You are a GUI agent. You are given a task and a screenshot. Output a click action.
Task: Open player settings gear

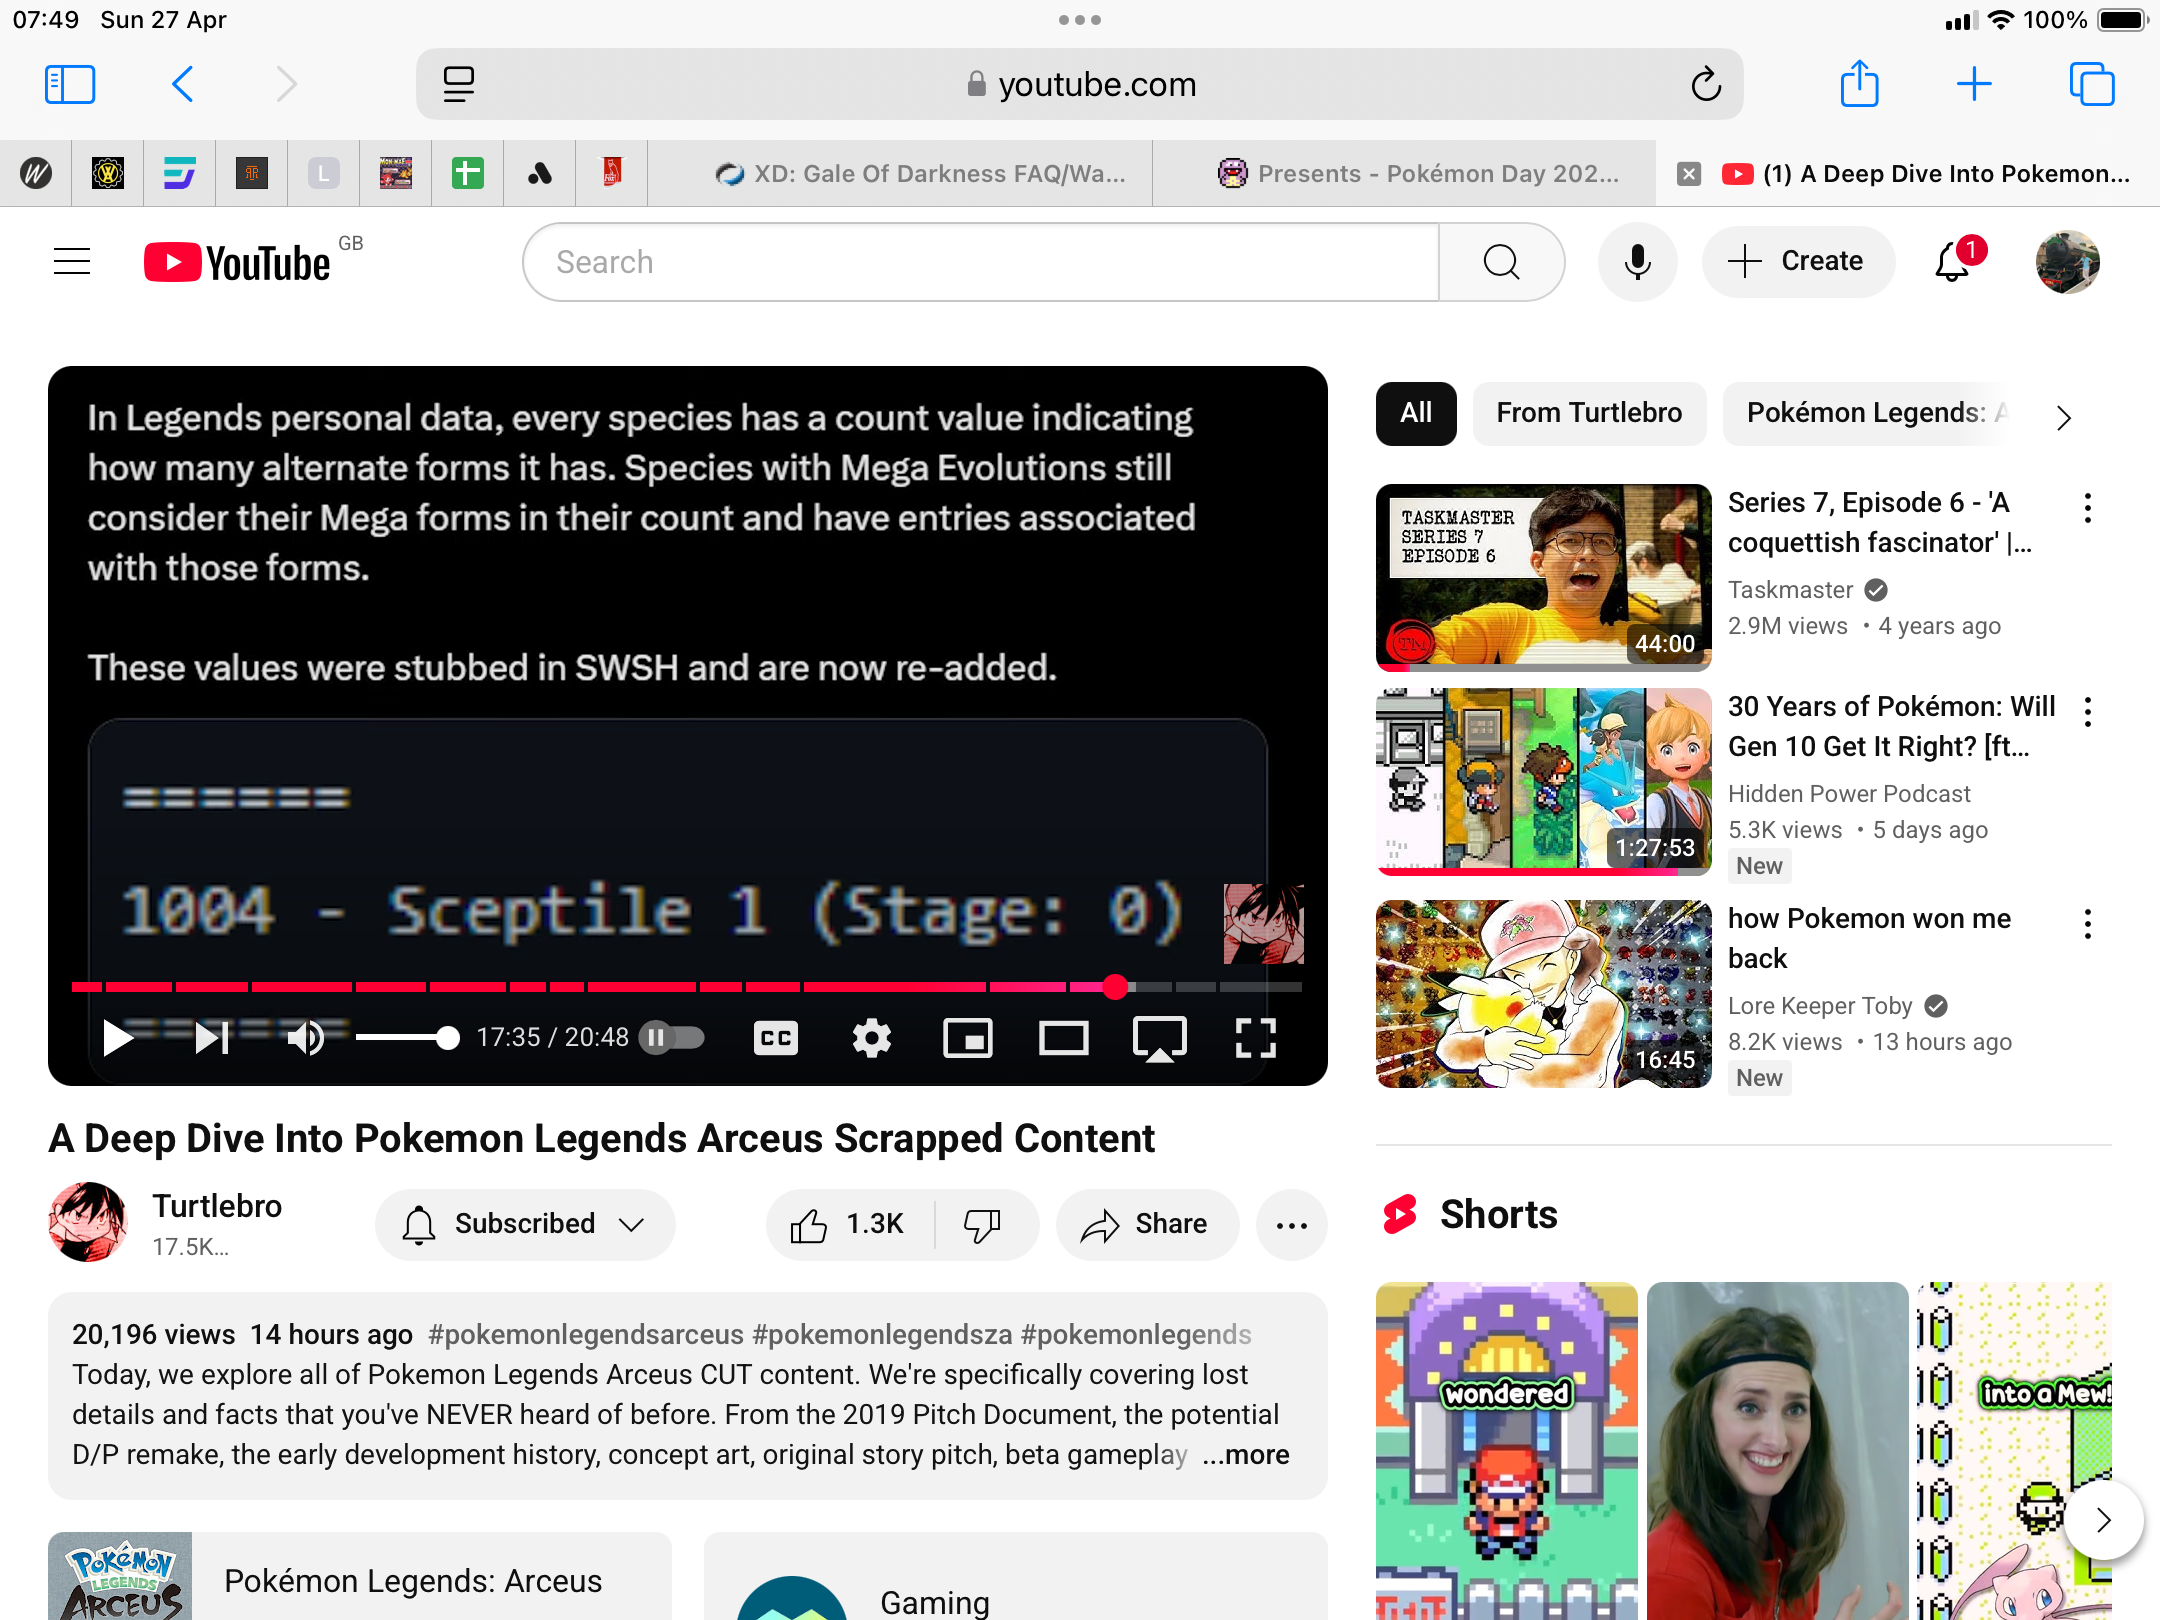click(872, 1038)
